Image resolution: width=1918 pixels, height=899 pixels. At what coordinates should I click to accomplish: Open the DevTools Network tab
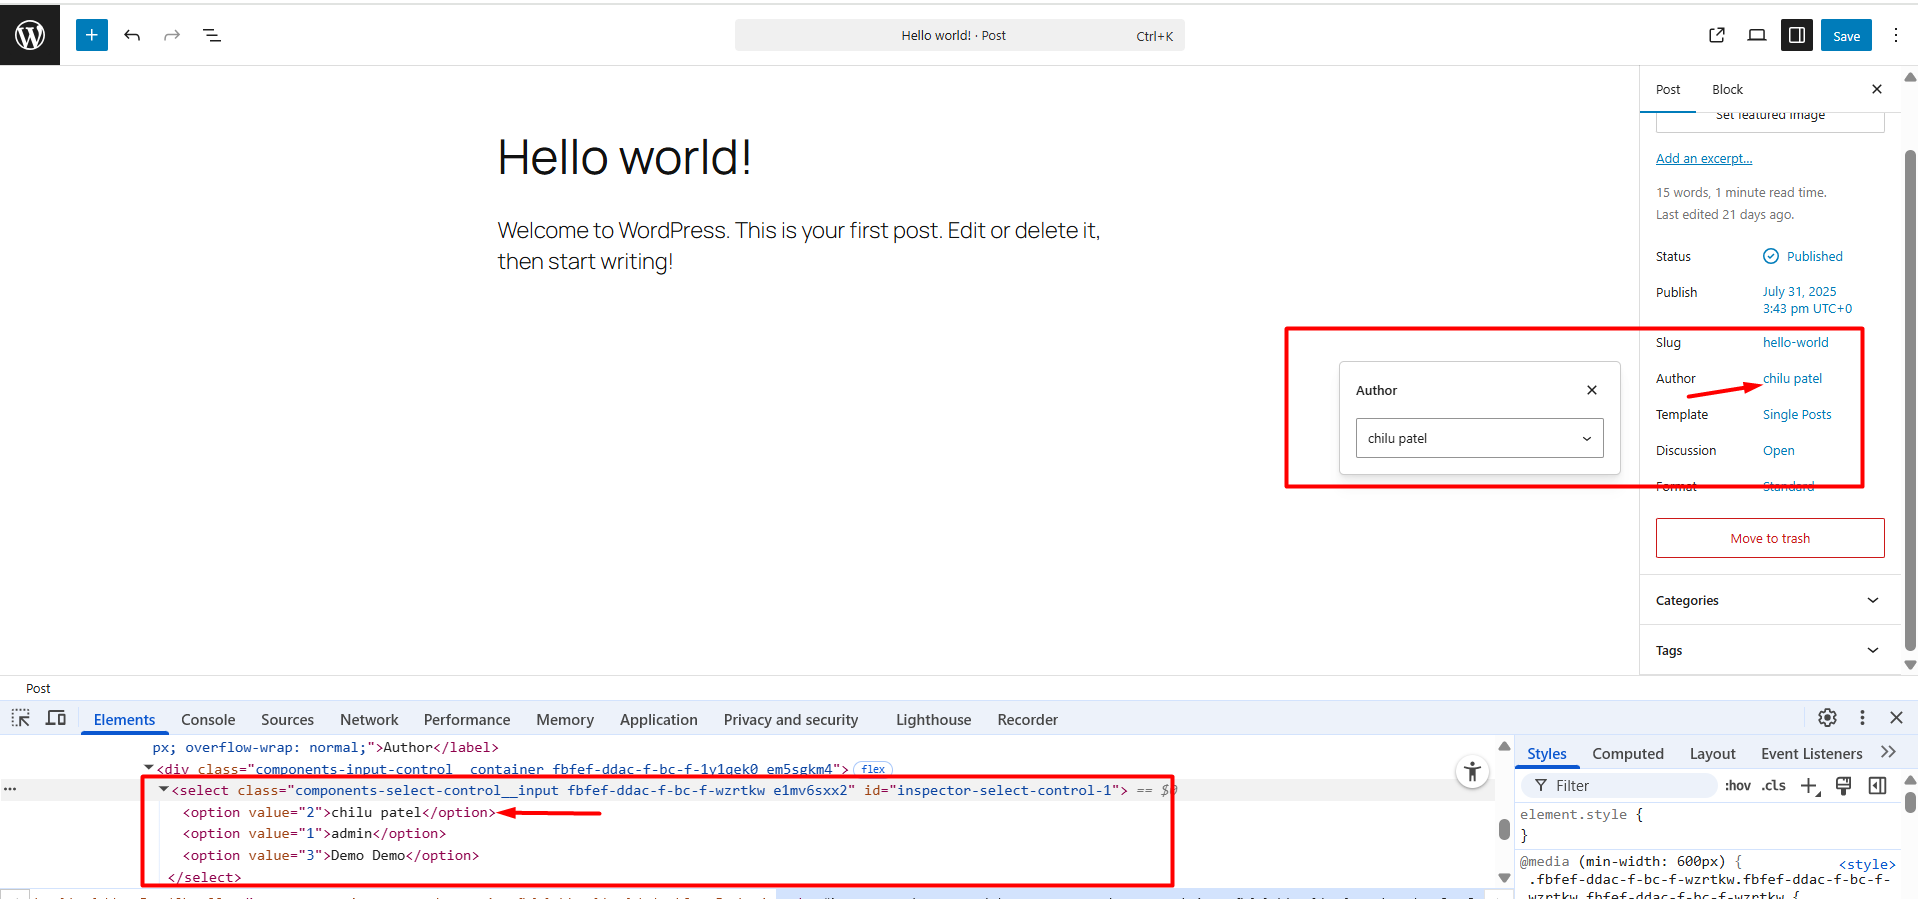pyautogui.click(x=369, y=720)
